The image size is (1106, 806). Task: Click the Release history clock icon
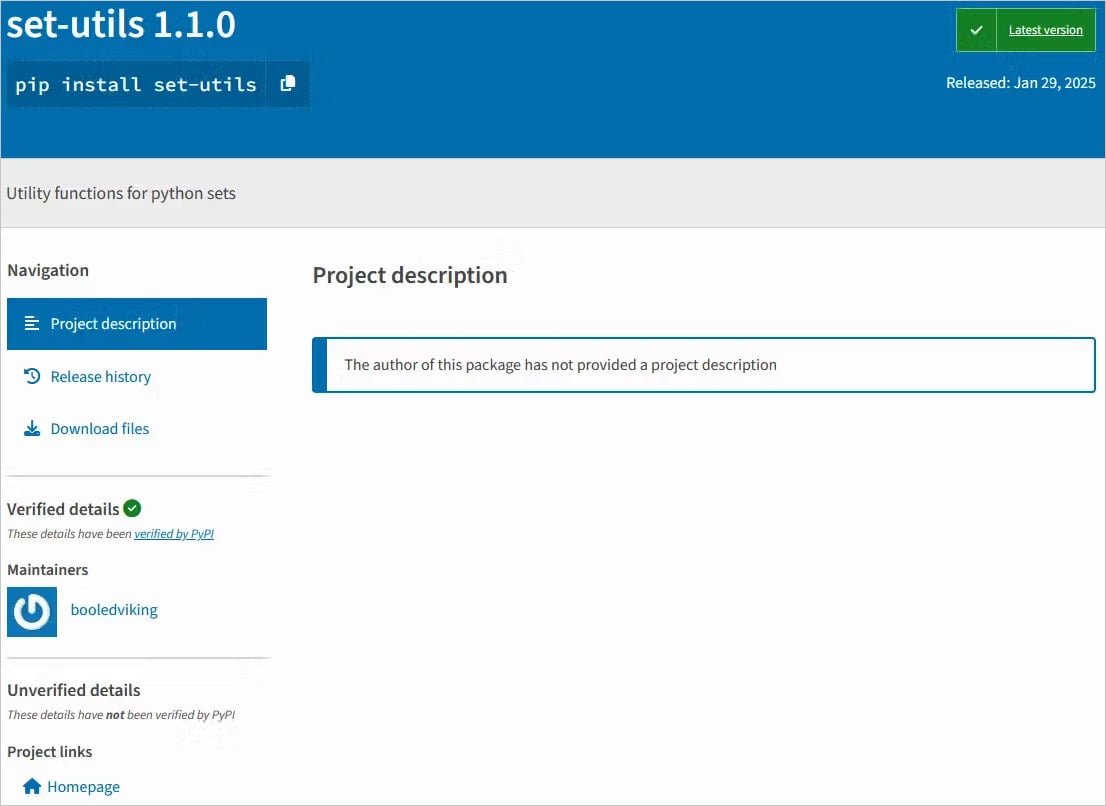(x=32, y=376)
